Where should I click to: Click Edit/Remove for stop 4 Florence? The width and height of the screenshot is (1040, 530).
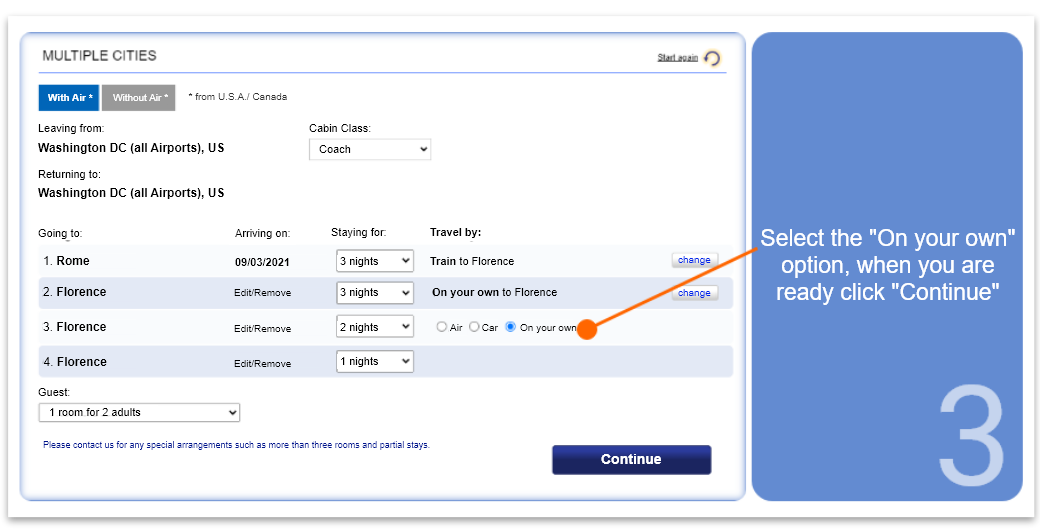click(x=262, y=363)
